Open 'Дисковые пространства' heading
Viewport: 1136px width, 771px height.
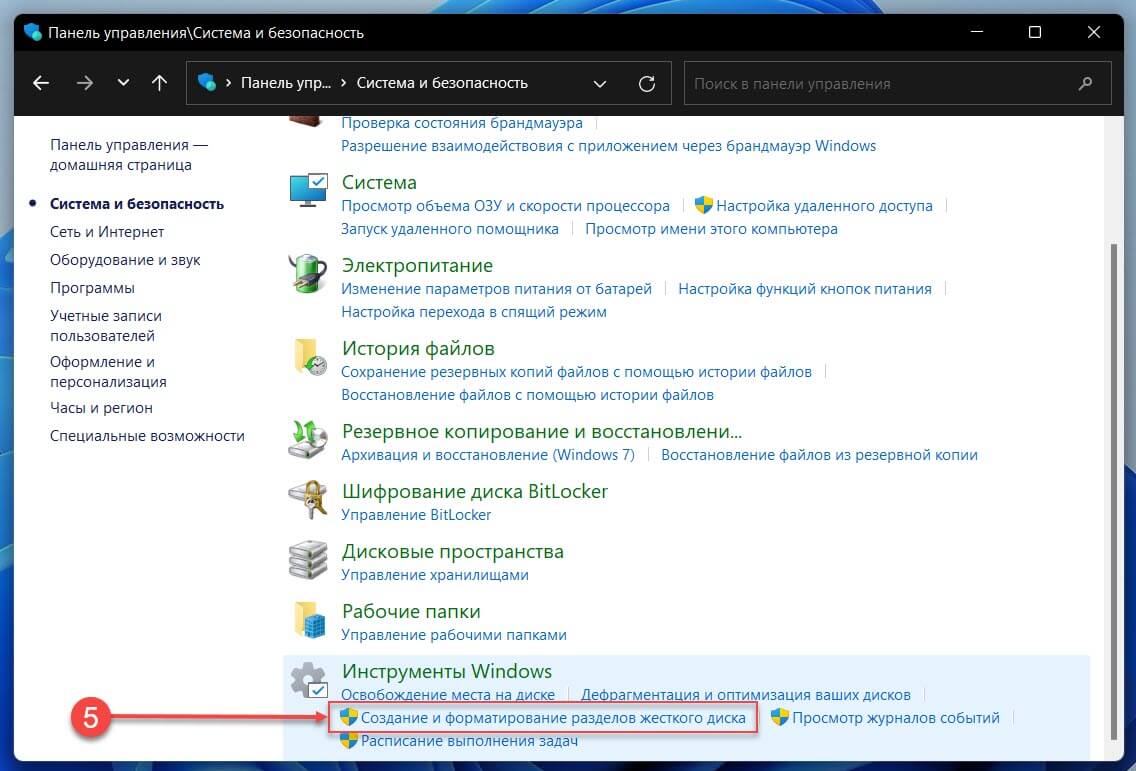coord(453,551)
